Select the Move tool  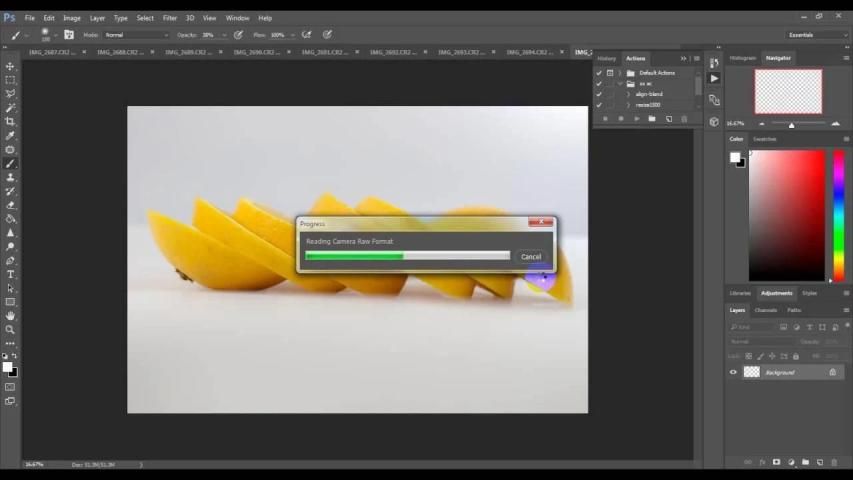11,66
